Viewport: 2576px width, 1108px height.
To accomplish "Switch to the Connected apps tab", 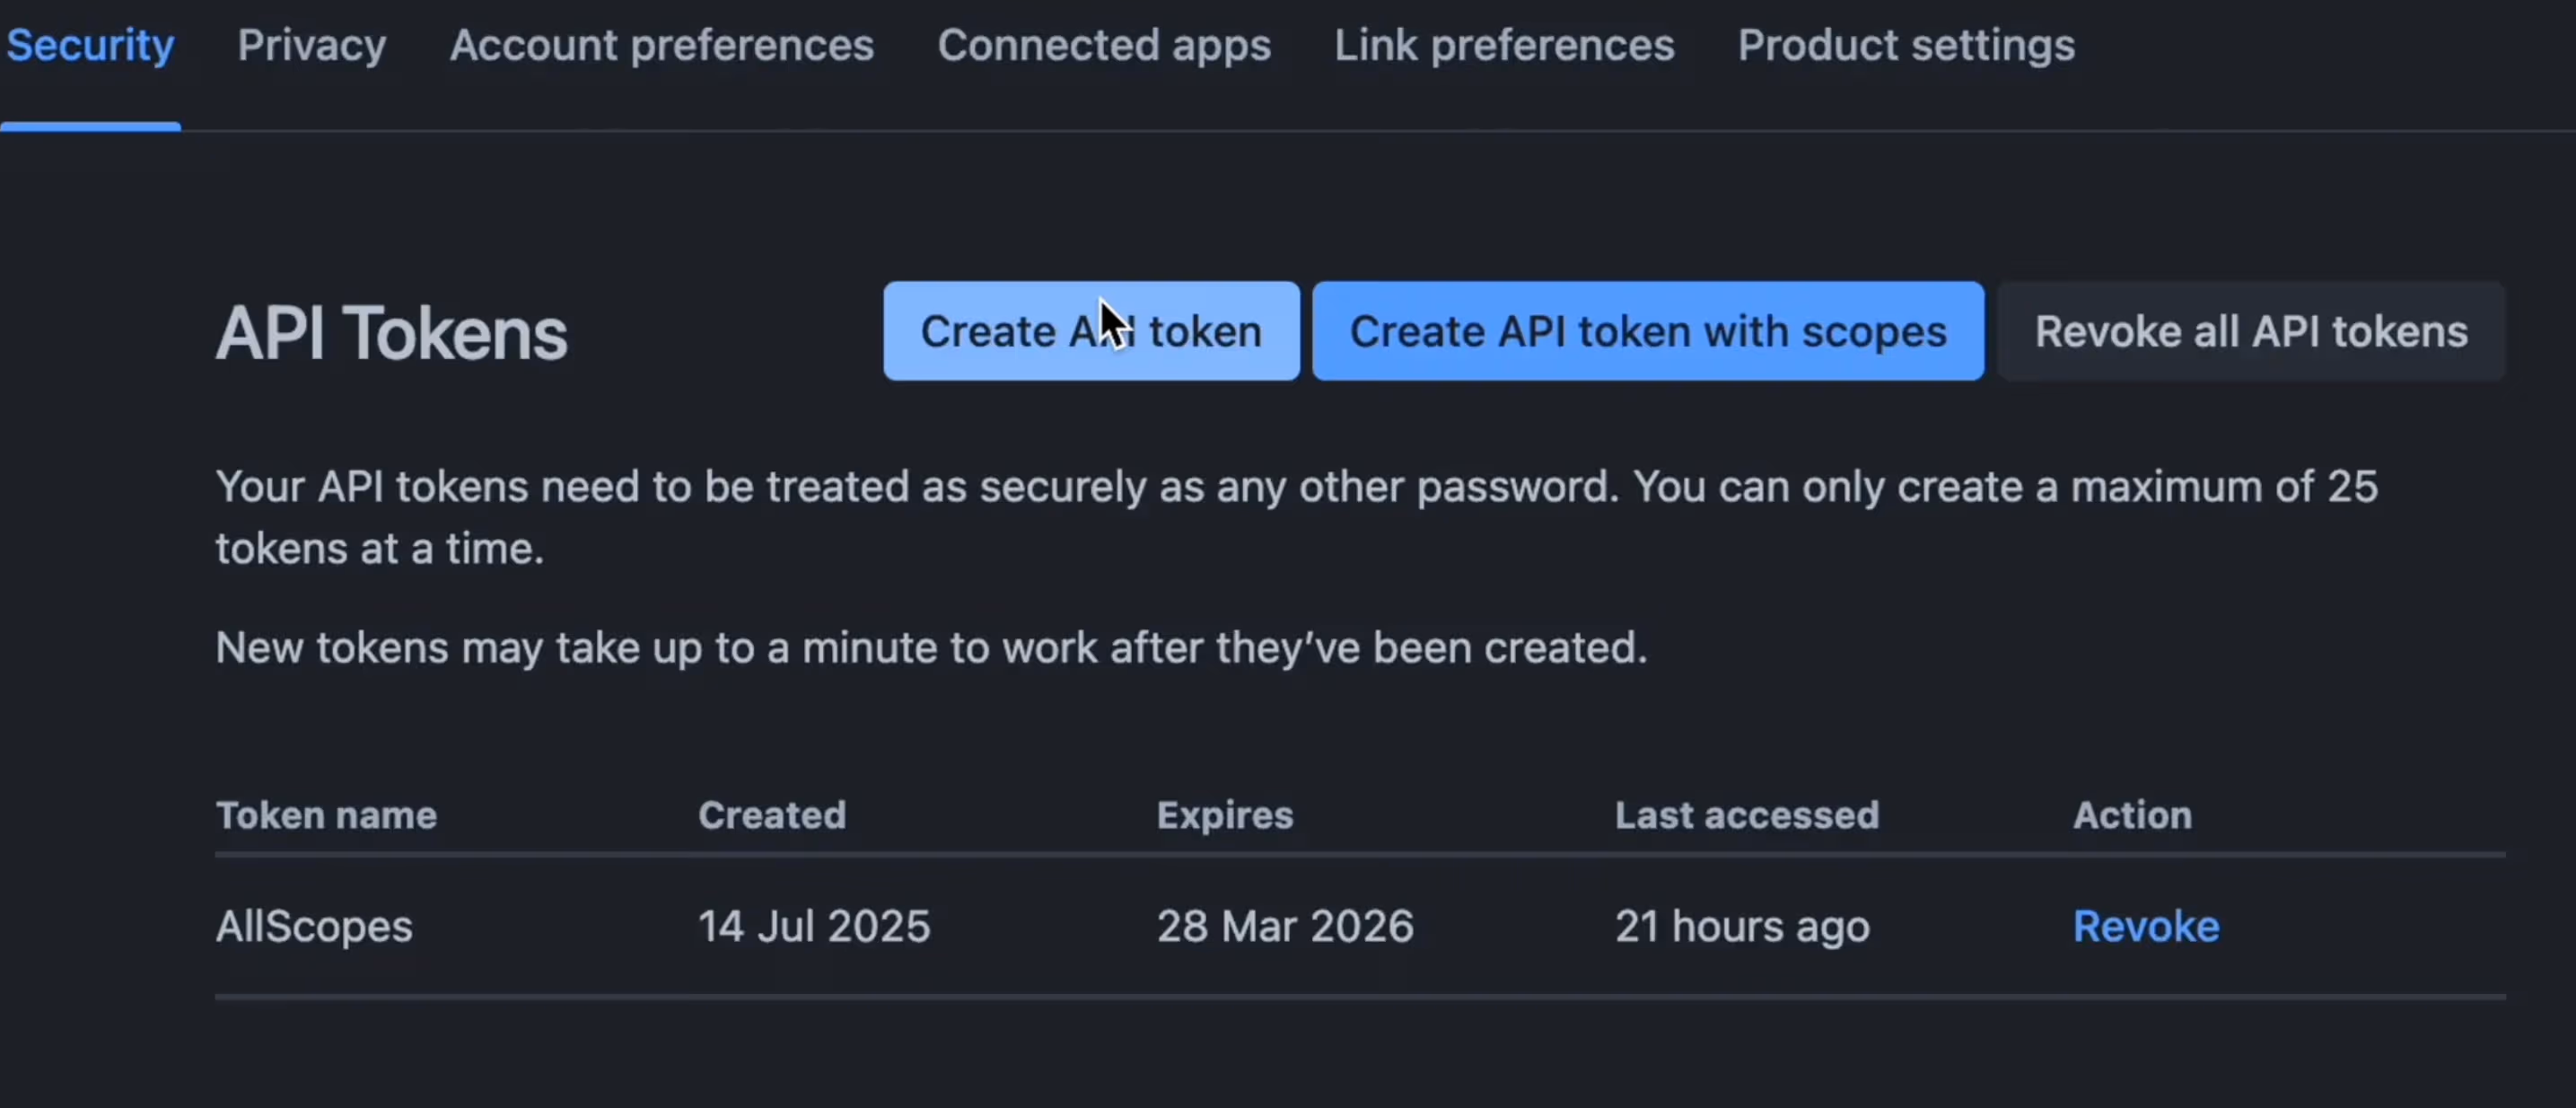I will pos(1104,46).
